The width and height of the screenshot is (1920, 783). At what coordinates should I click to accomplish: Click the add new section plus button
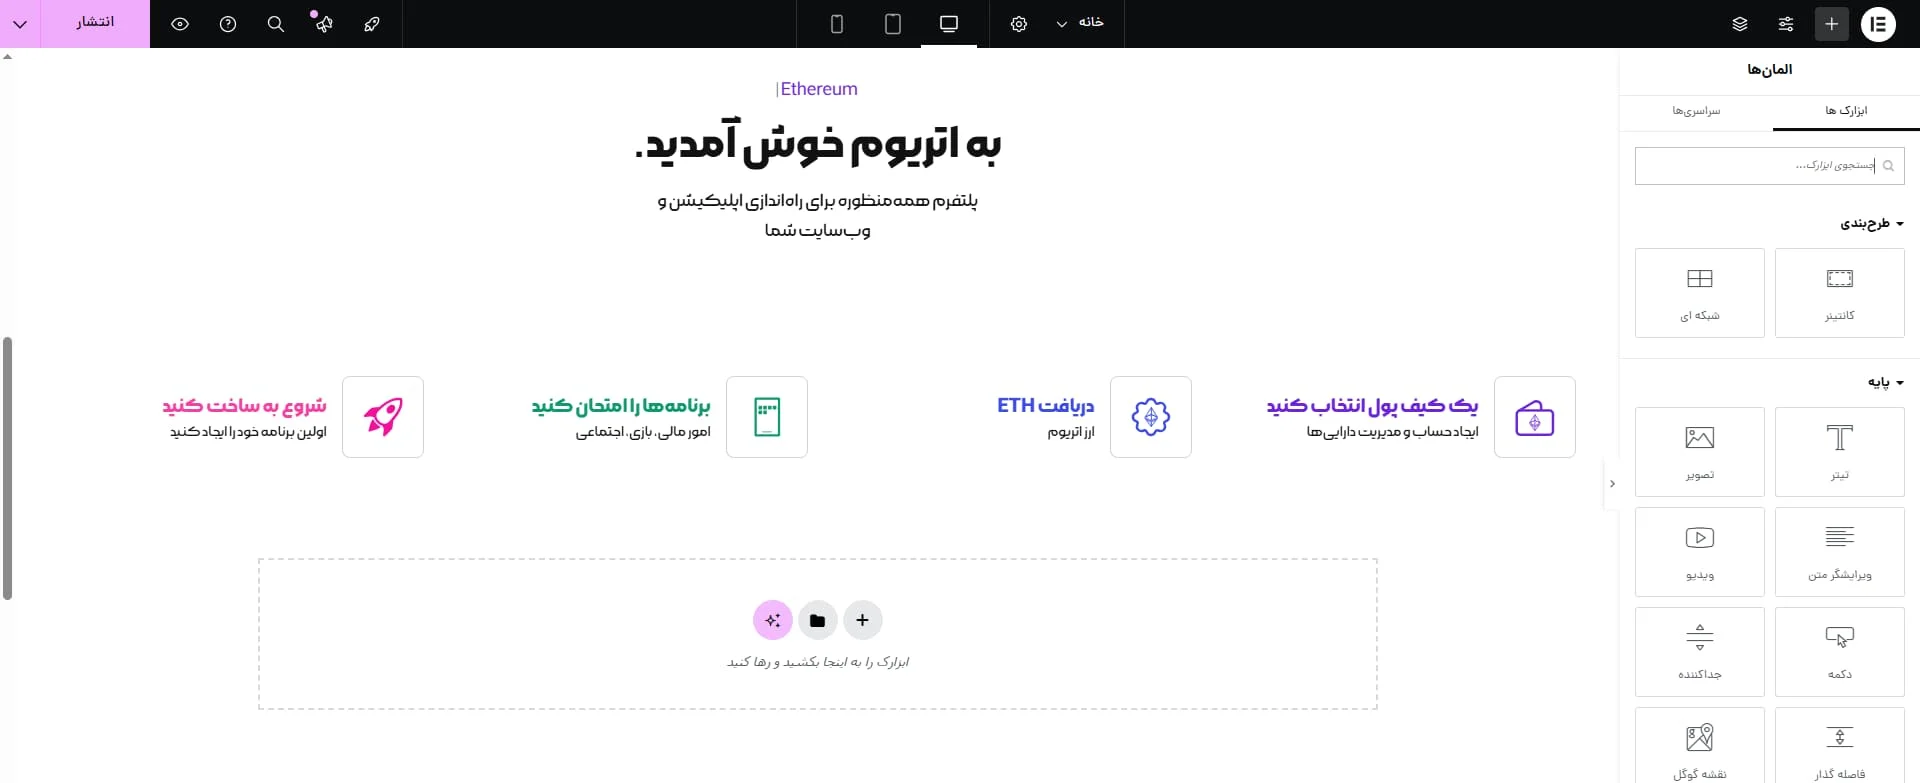(x=863, y=620)
